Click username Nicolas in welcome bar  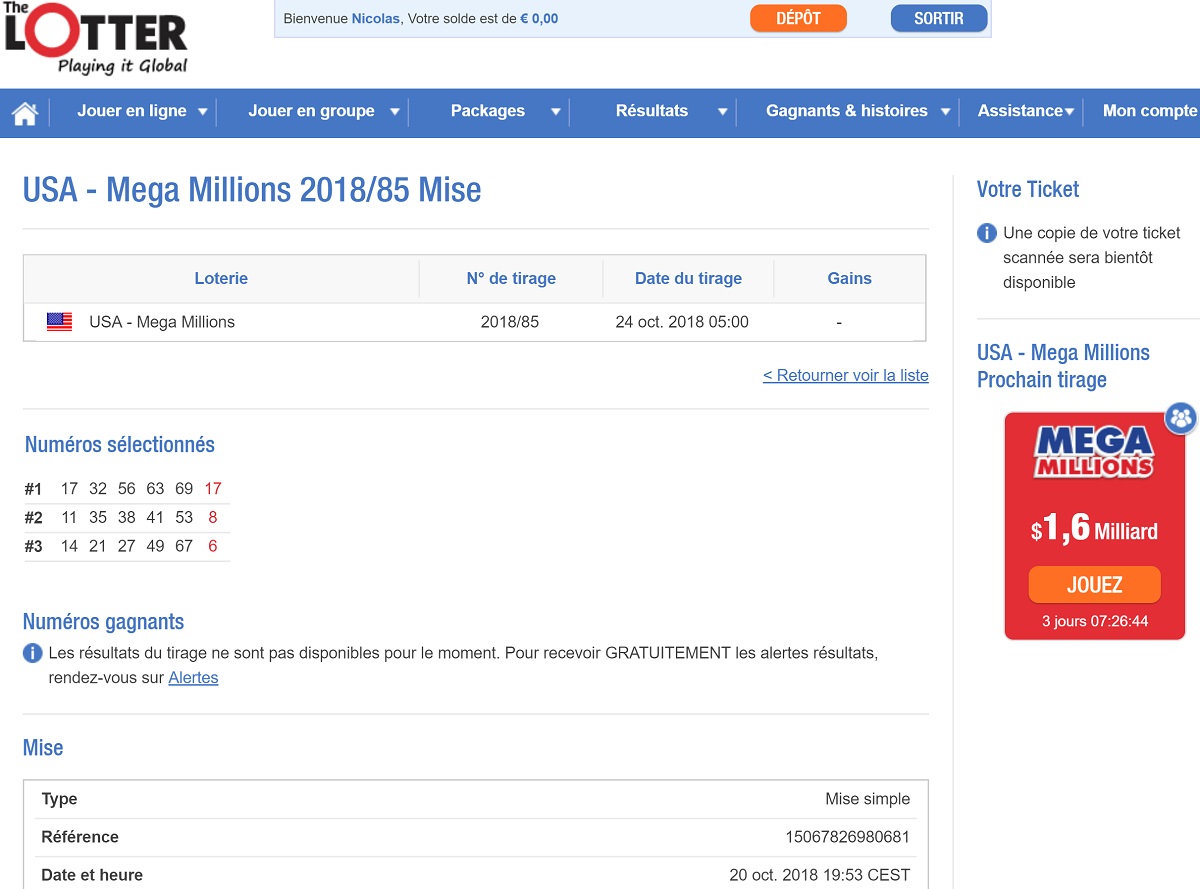[376, 19]
